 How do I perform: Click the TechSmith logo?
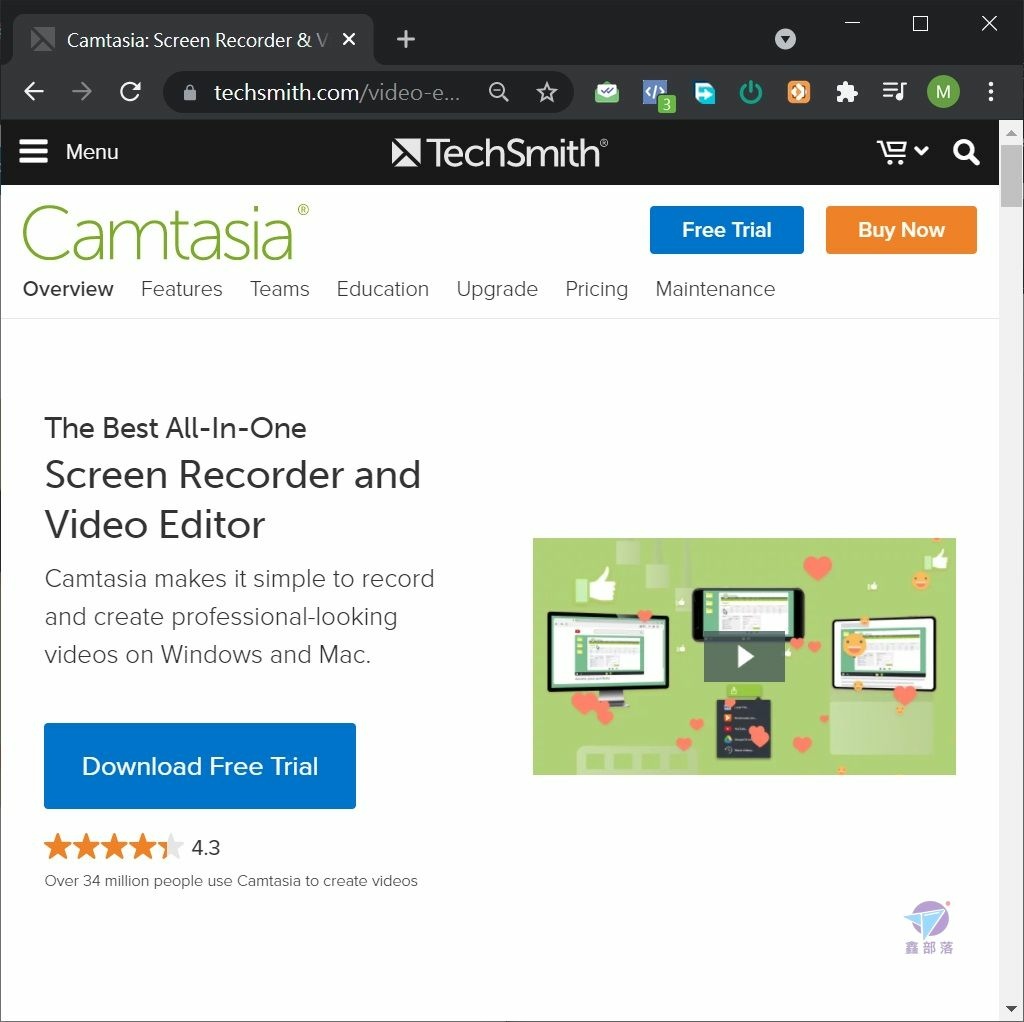pyautogui.click(x=500, y=152)
